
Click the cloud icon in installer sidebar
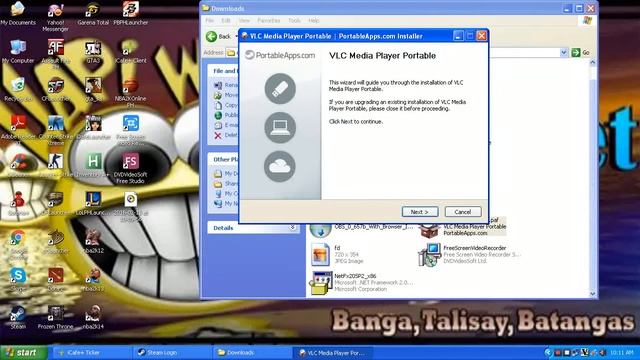coord(280,166)
